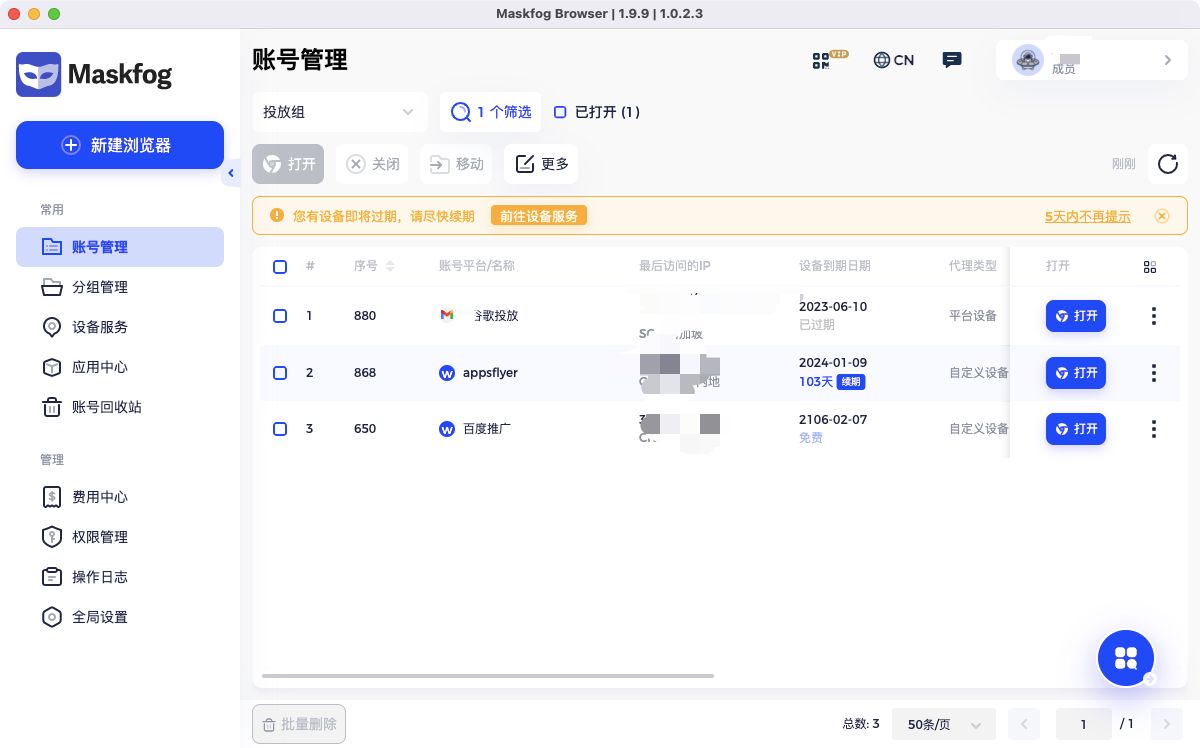Click the Maskfog logo icon

[x=38, y=74]
